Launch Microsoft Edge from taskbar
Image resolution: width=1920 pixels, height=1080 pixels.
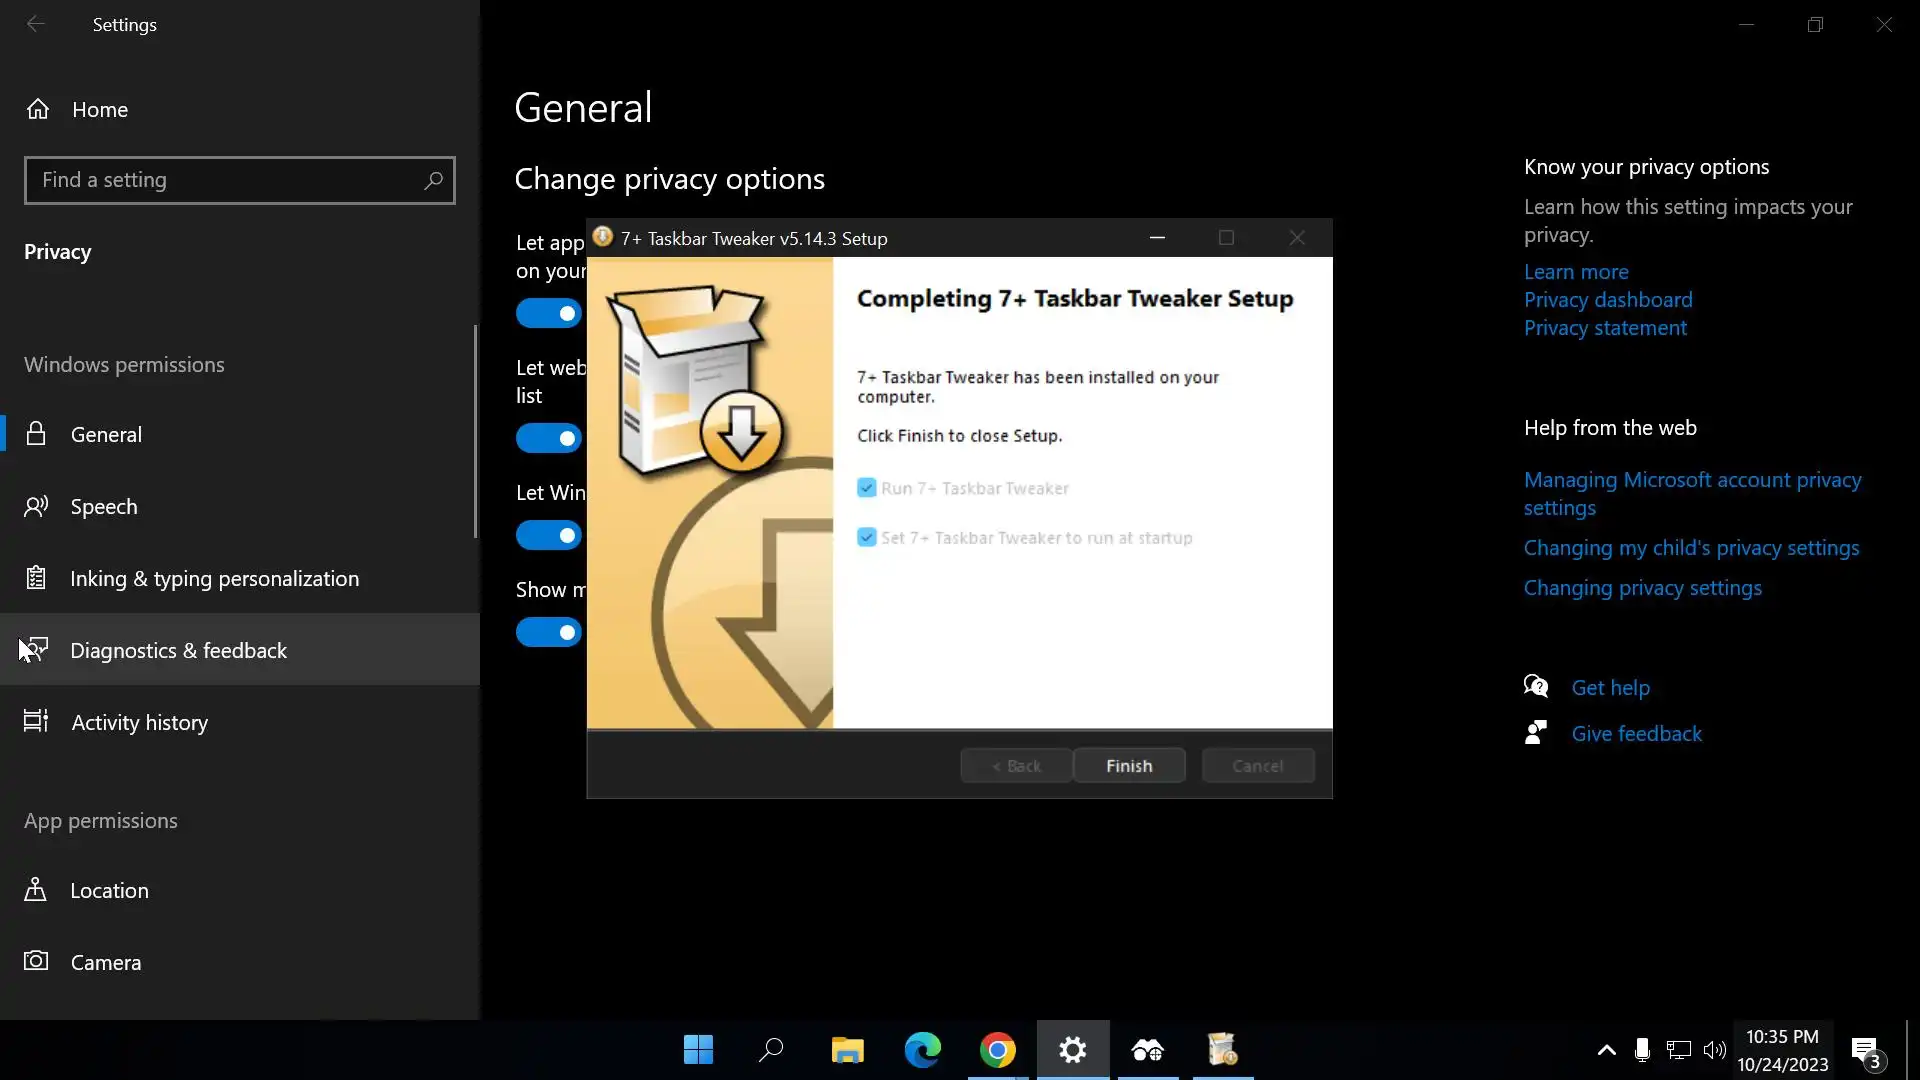922,1050
